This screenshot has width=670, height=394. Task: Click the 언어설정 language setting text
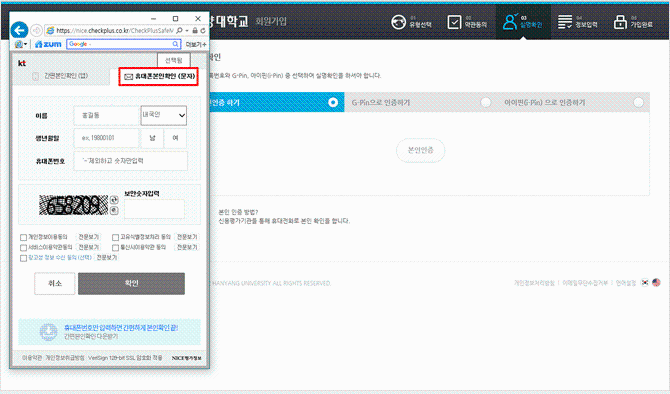626,283
